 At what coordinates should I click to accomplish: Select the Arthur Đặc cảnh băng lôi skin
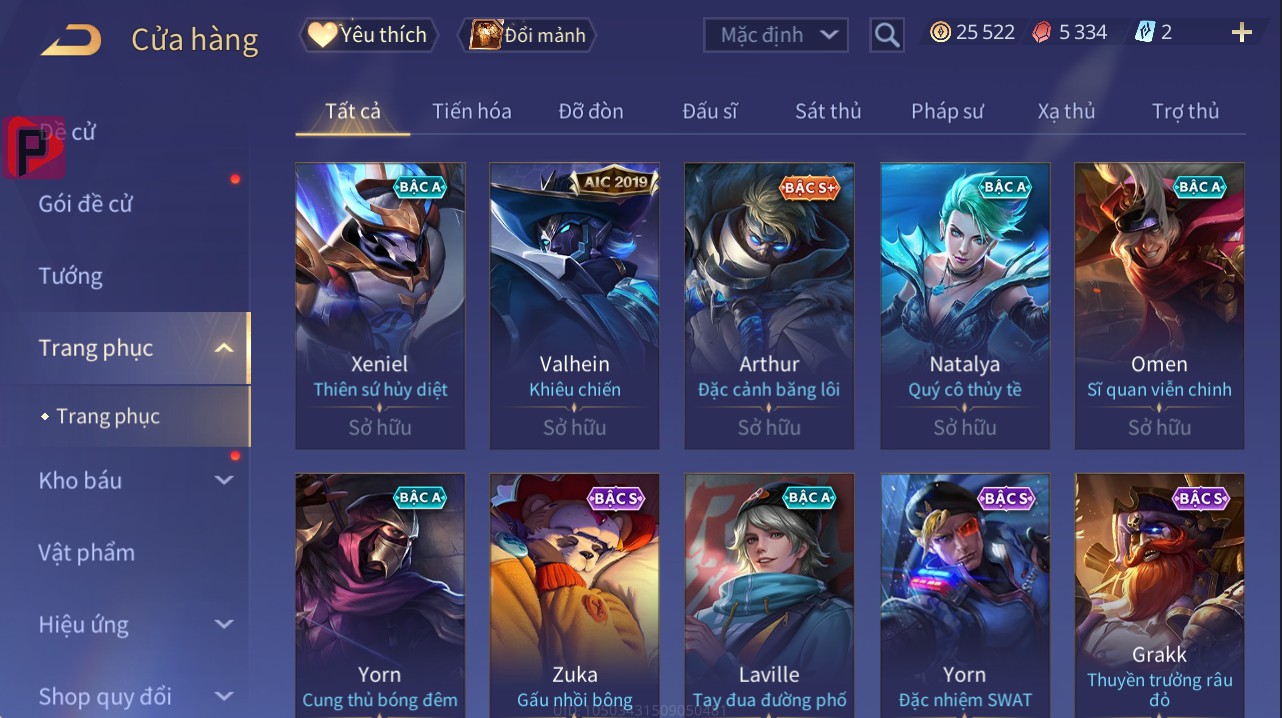(x=769, y=306)
